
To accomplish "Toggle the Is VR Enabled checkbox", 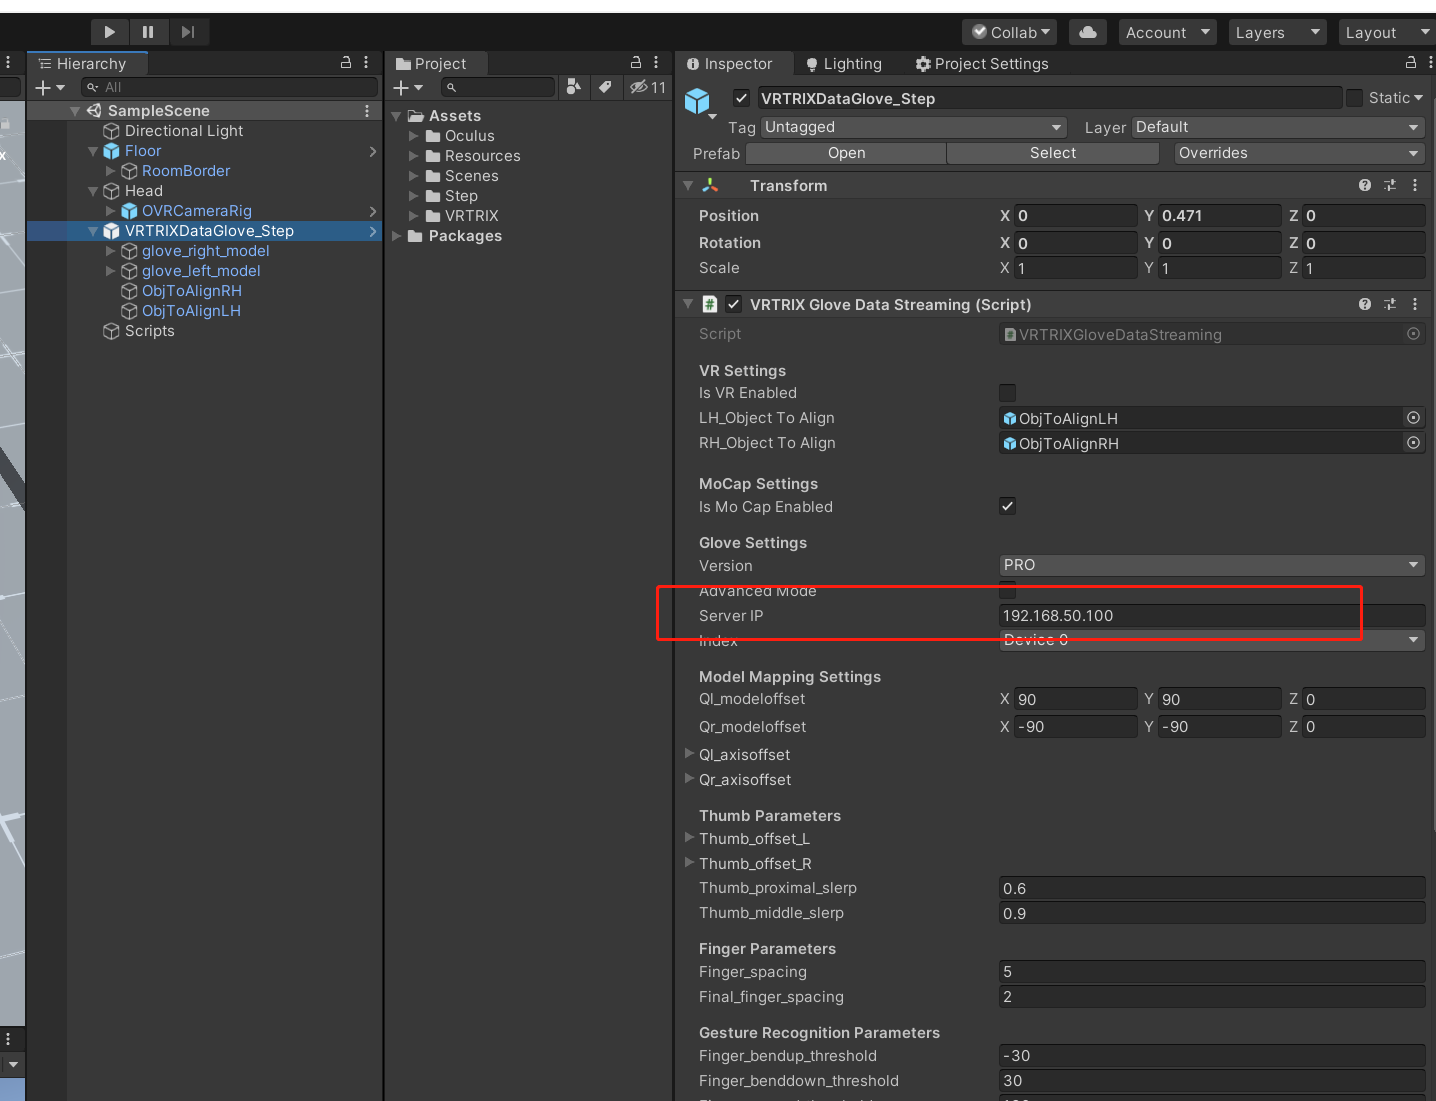I will pyautogui.click(x=1007, y=393).
